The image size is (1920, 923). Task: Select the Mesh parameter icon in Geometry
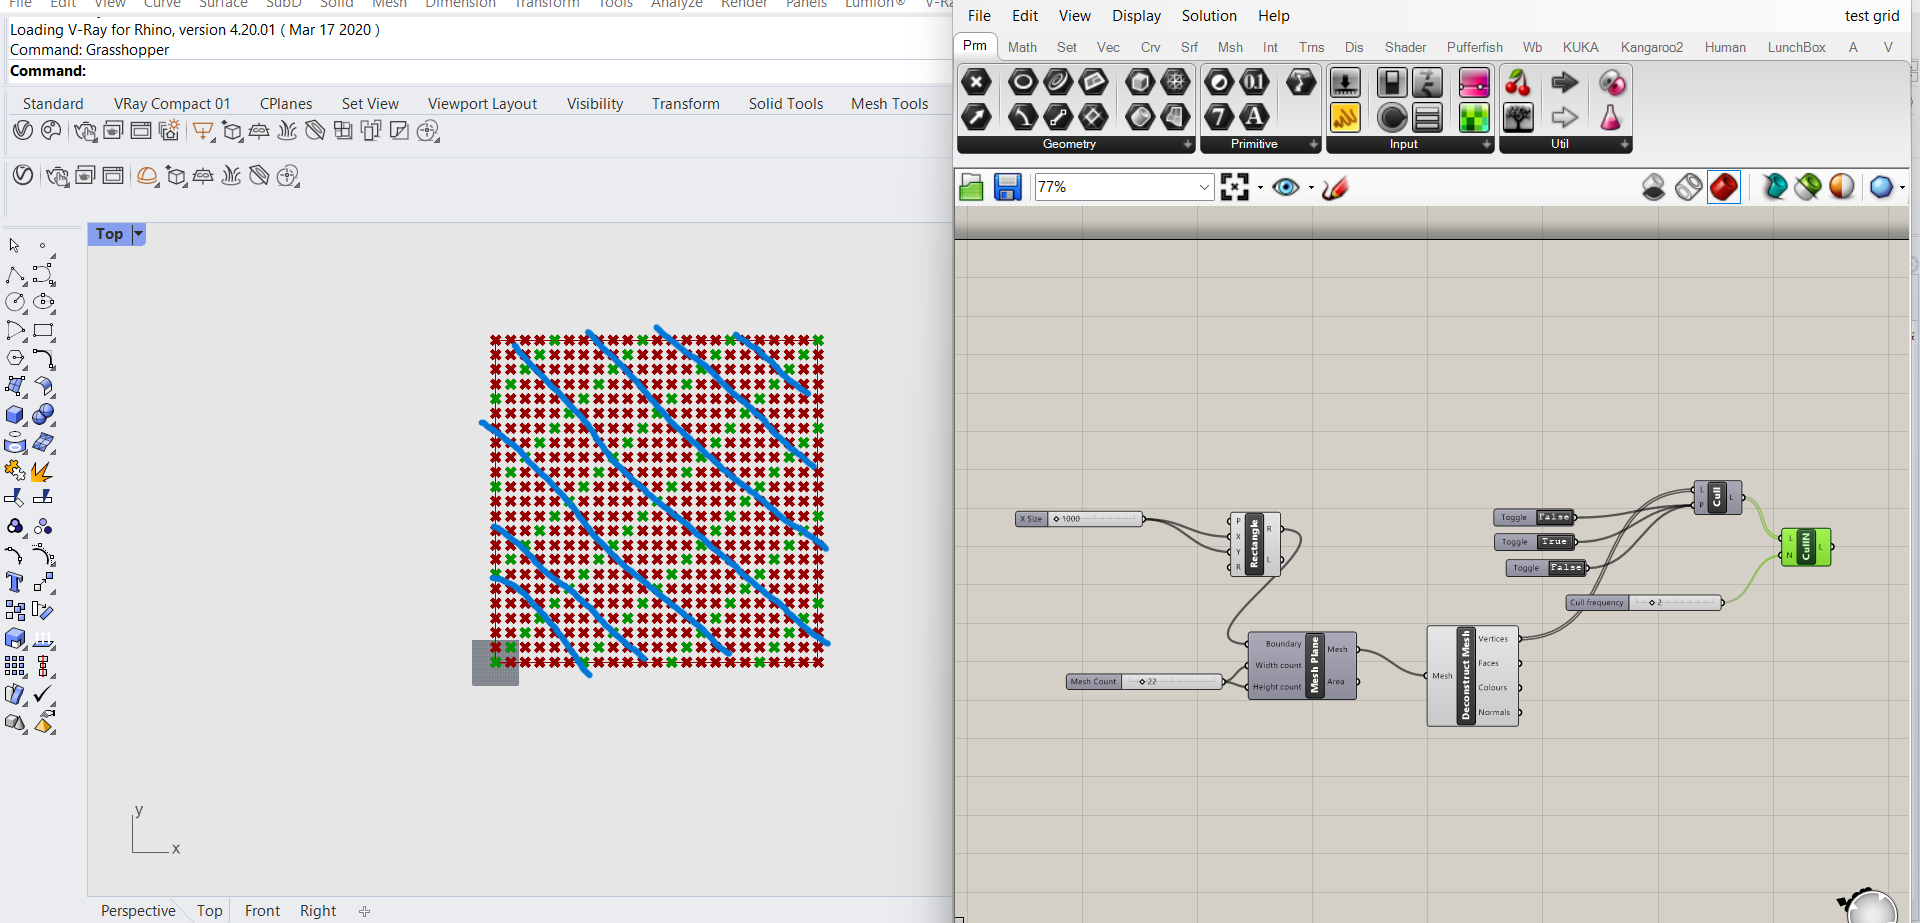pyautogui.click(x=1176, y=82)
